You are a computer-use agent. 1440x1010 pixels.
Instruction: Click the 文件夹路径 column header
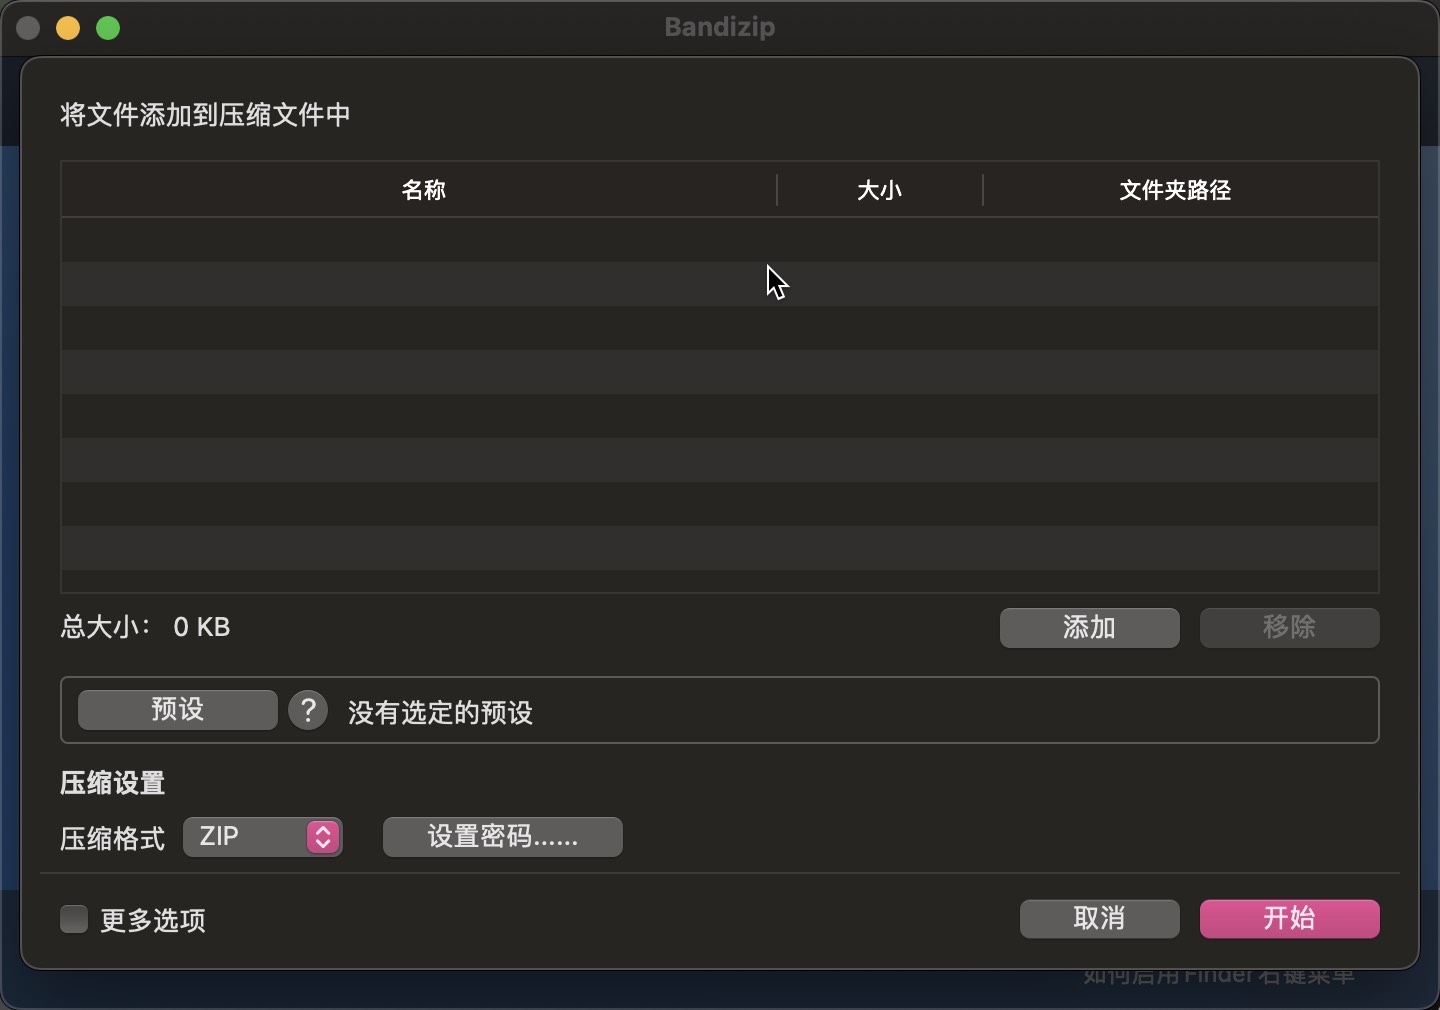point(1175,190)
